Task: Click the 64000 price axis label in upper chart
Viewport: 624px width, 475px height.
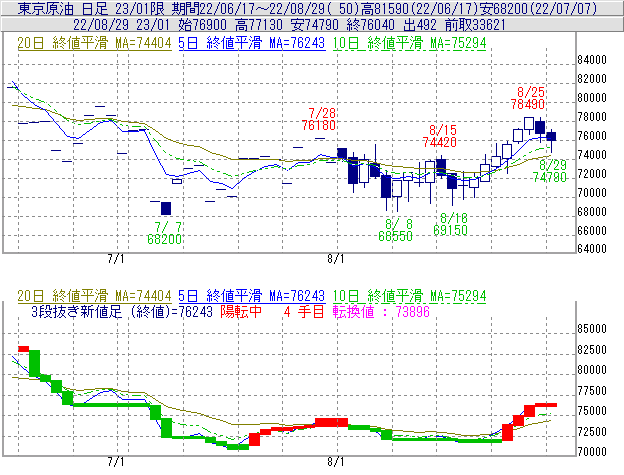Action: coord(592,249)
